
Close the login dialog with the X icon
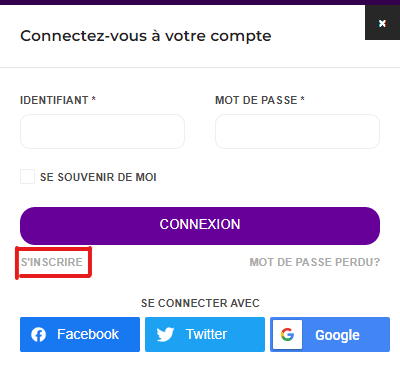click(x=382, y=23)
